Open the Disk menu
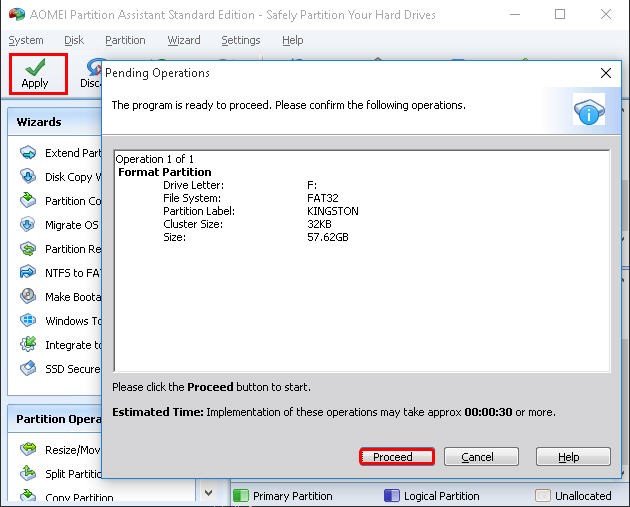630x507 pixels. 74,40
